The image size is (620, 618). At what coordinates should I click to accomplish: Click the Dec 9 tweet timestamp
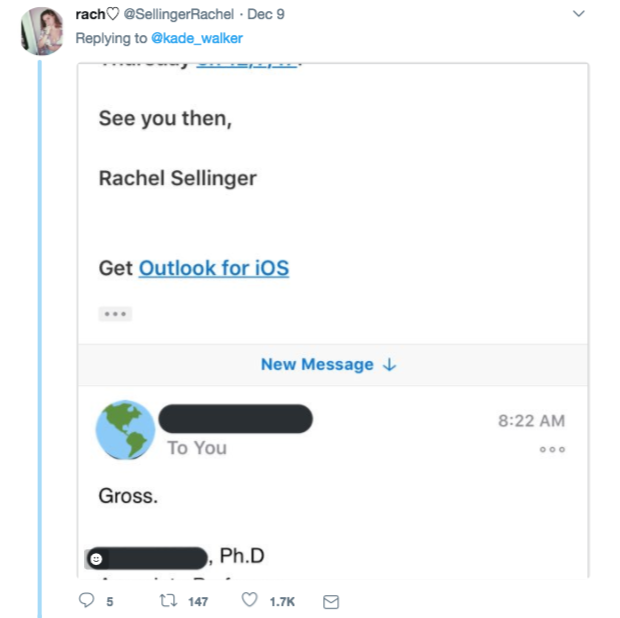pyautogui.click(x=266, y=15)
